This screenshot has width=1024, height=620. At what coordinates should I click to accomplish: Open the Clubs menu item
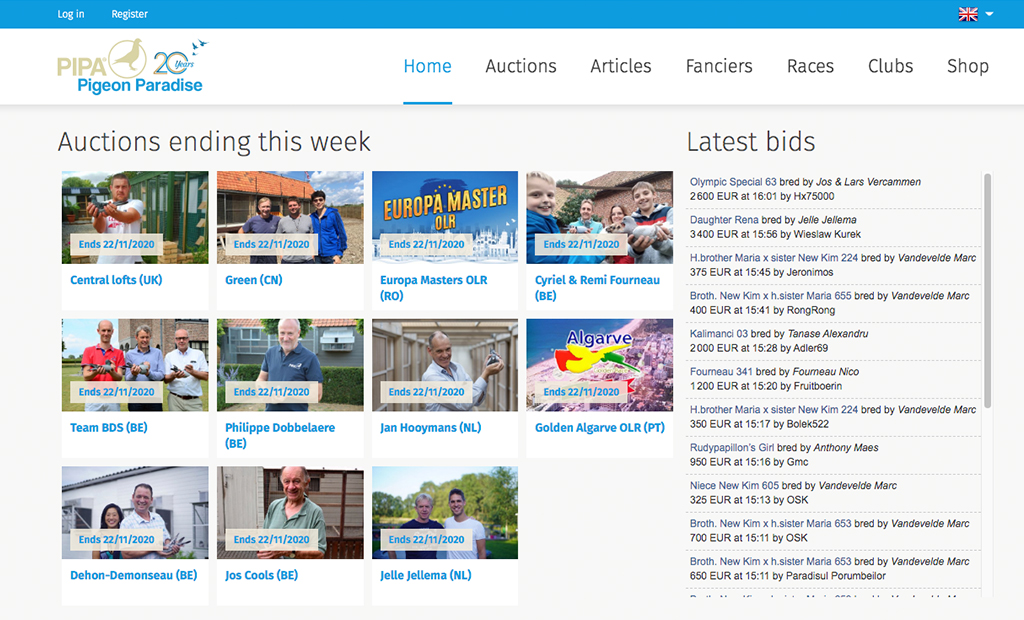890,66
